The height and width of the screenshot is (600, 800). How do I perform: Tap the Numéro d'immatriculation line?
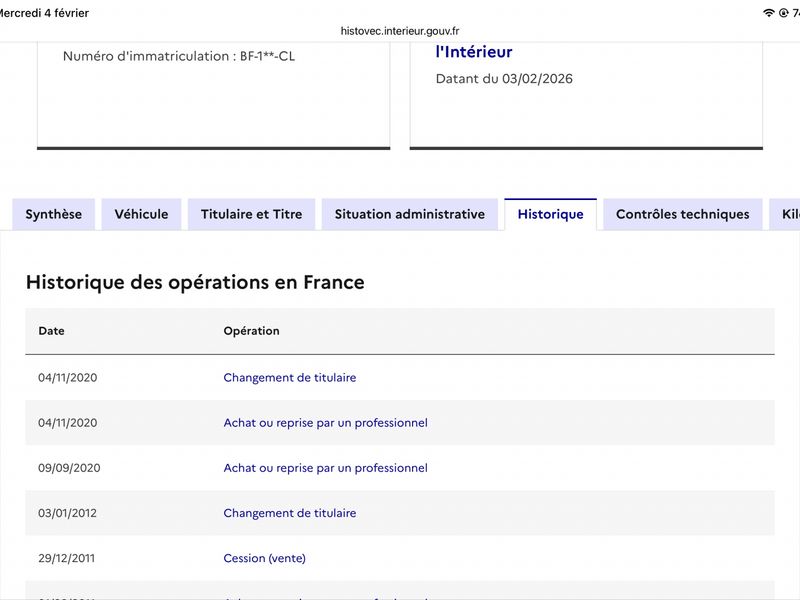pos(179,56)
